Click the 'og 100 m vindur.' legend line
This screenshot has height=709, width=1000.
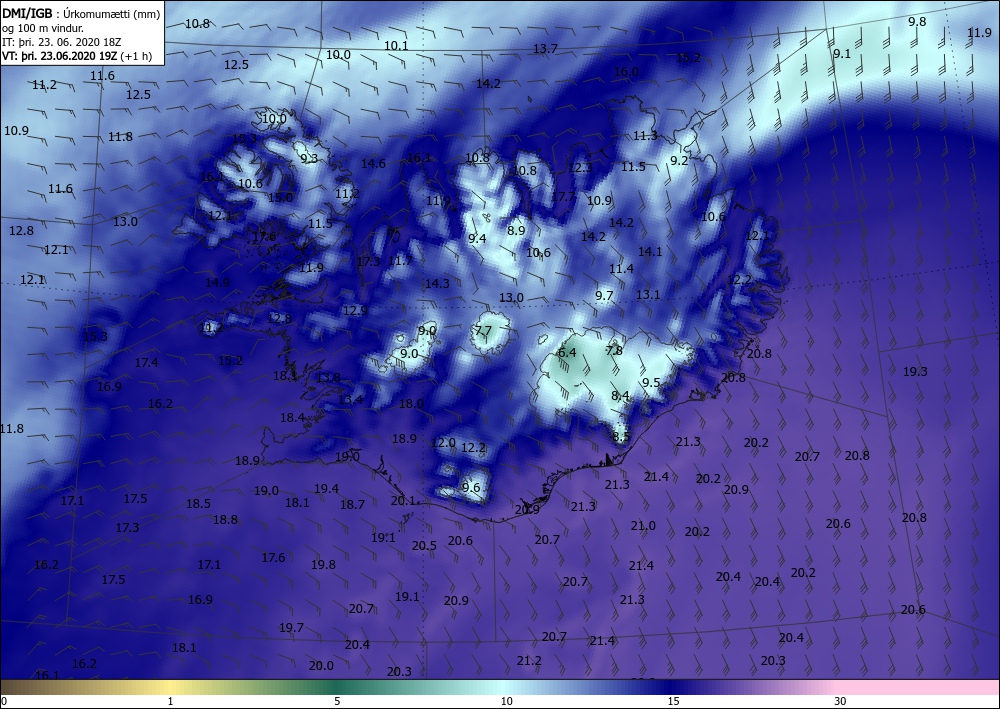[x=43, y=29]
